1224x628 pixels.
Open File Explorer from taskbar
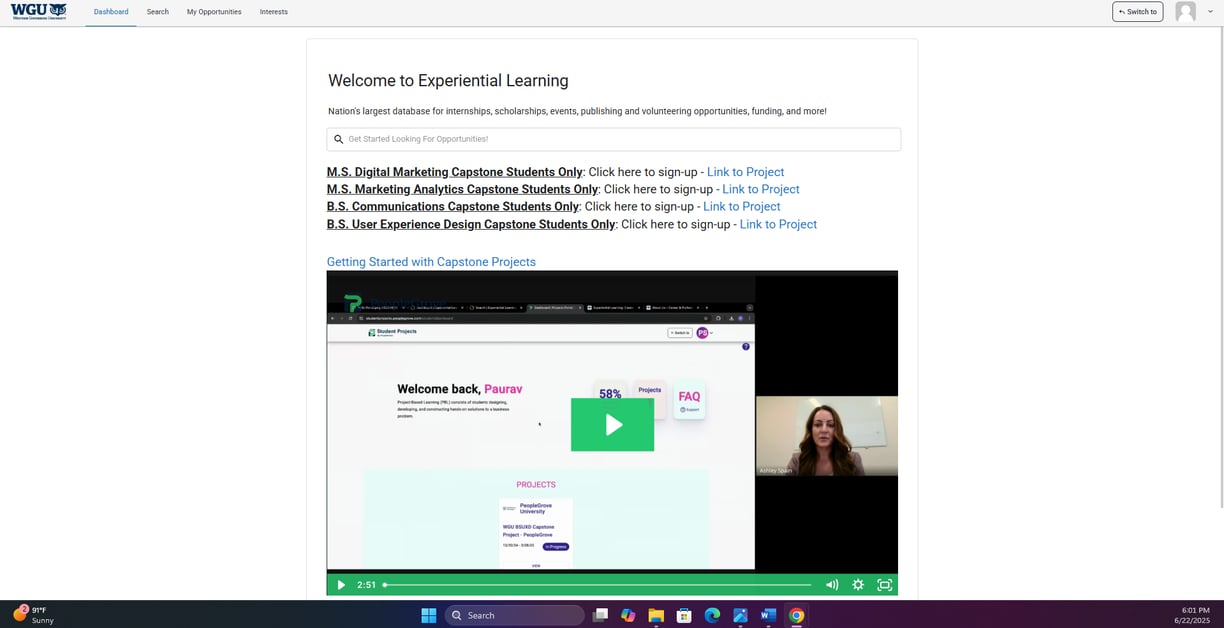click(656, 615)
